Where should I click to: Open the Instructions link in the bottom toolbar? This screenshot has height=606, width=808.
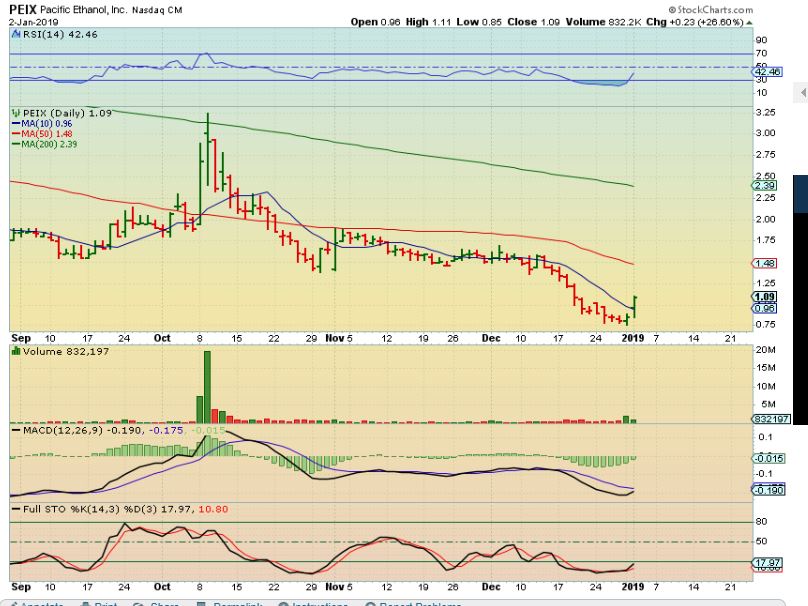[315, 603]
